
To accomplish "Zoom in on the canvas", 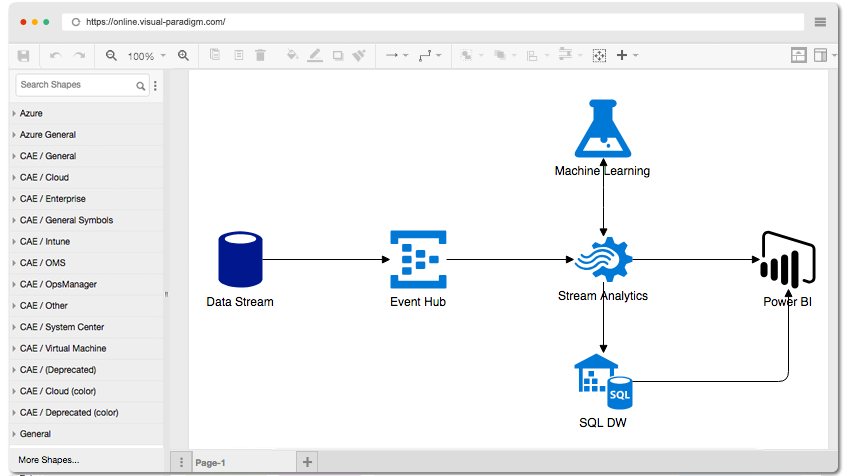I will [x=183, y=56].
